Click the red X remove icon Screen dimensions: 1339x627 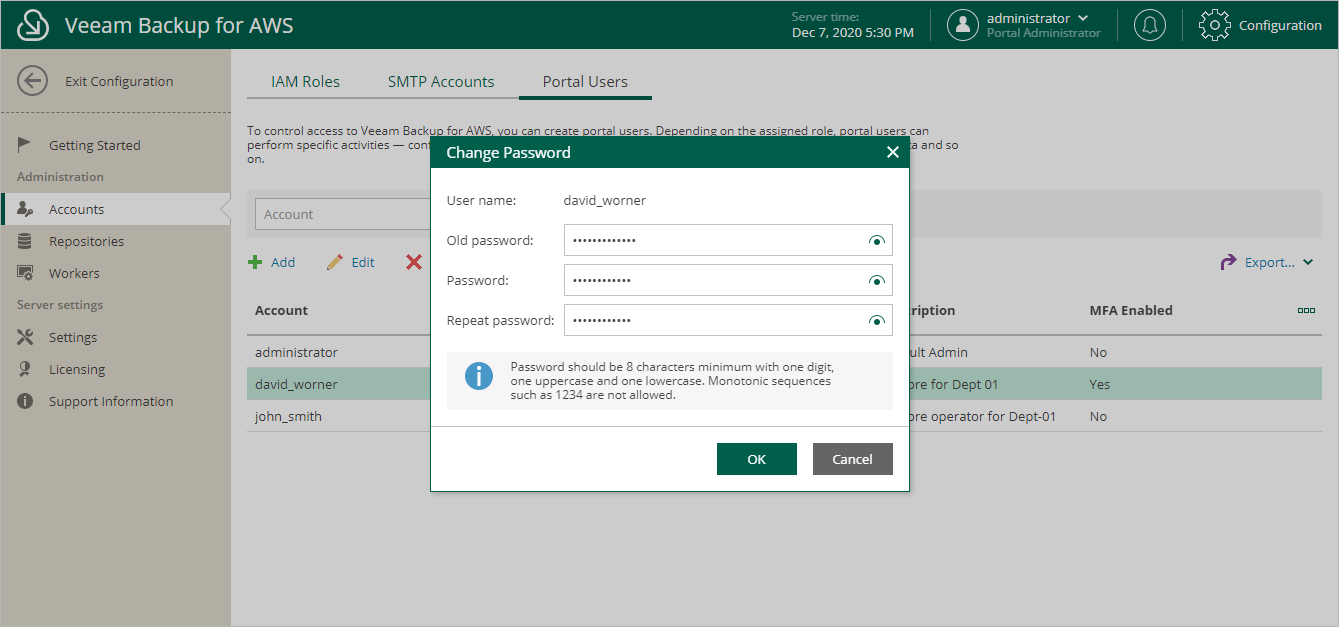tap(414, 262)
